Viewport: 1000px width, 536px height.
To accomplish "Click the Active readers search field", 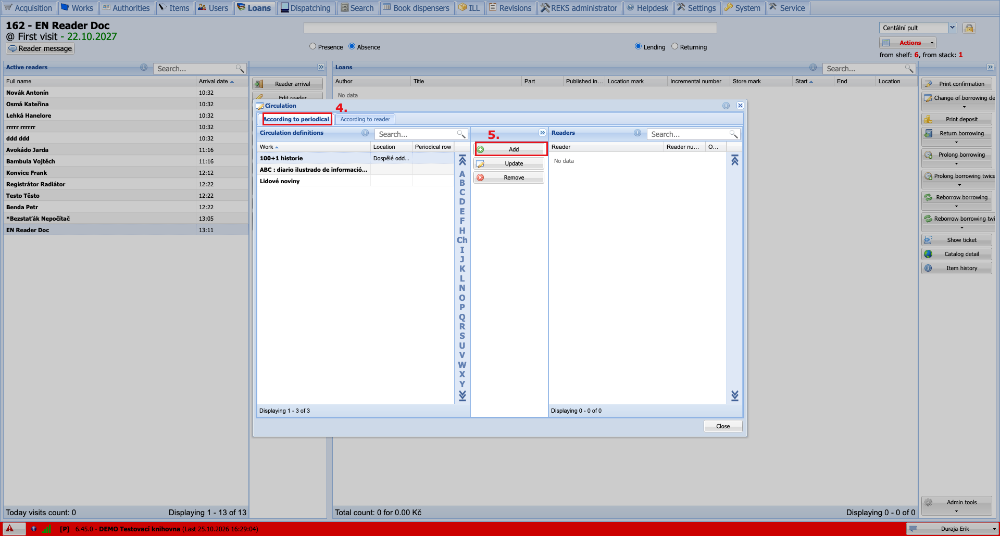I will [x=195, y=68].
